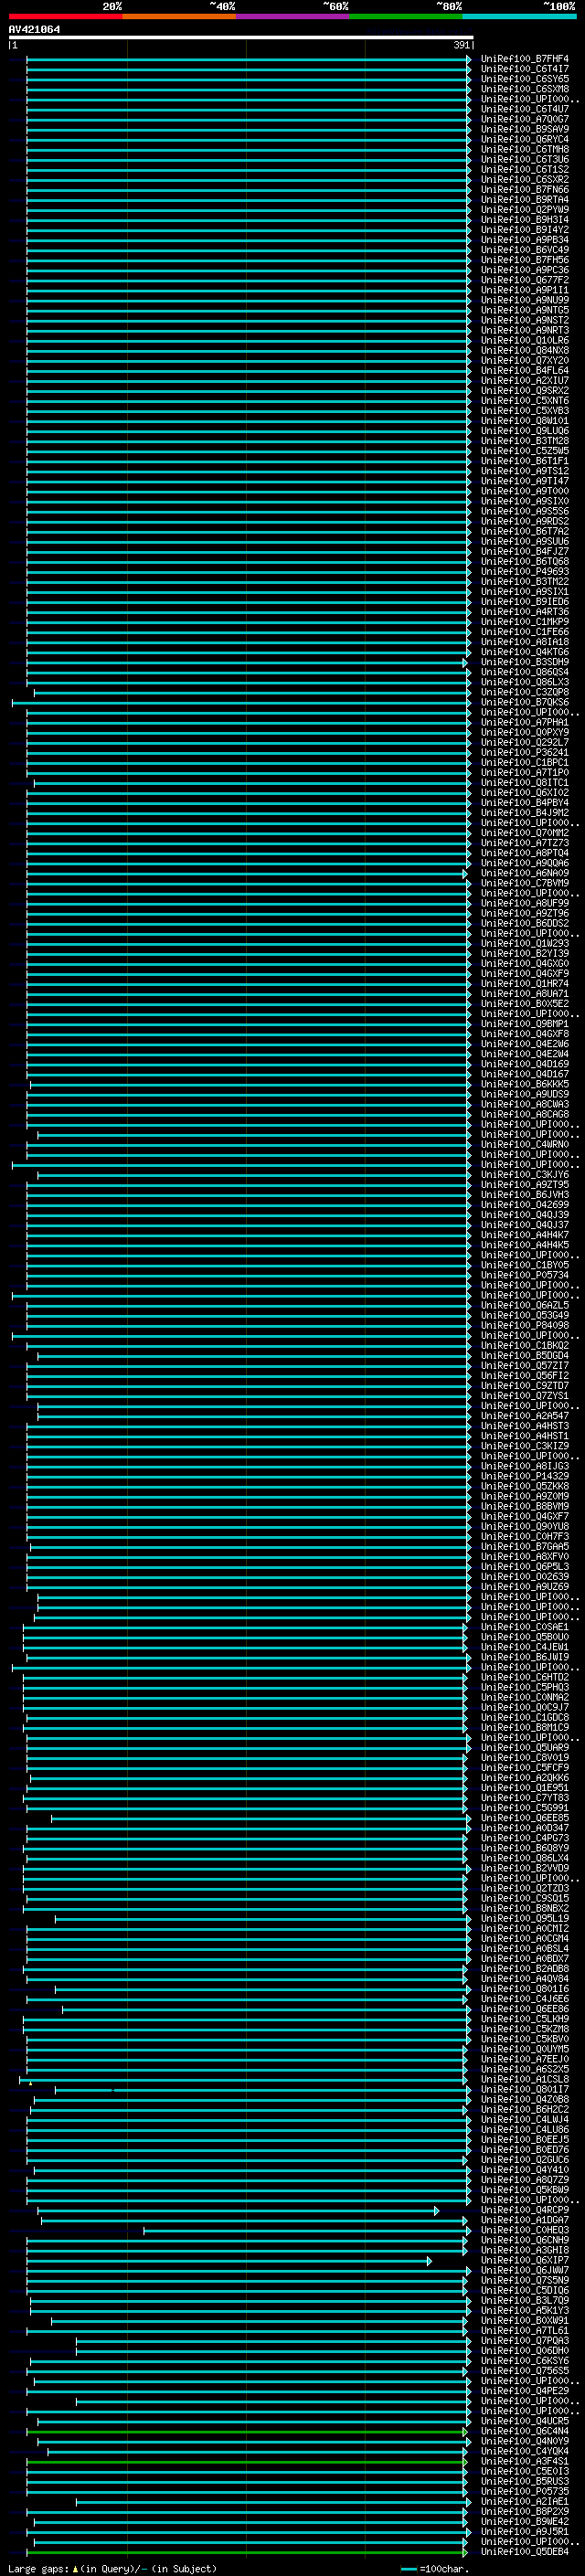Viewport: 585px width, 2576px height.
Task: Select hit label UniRef100_P36241
Action: tap(524, 752)
